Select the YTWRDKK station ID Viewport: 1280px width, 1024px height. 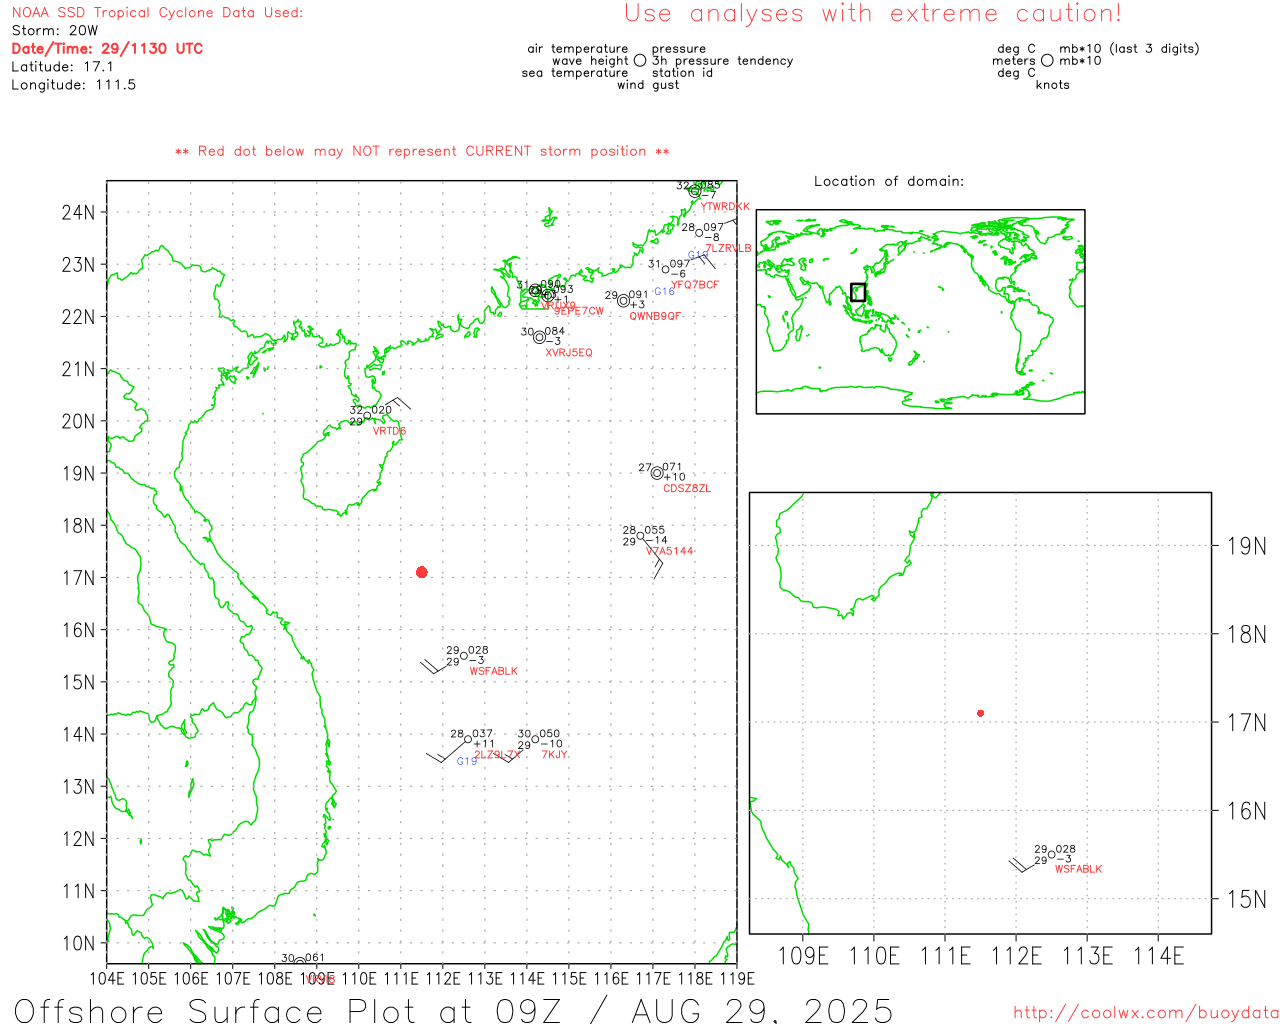[x=725, y=207]
